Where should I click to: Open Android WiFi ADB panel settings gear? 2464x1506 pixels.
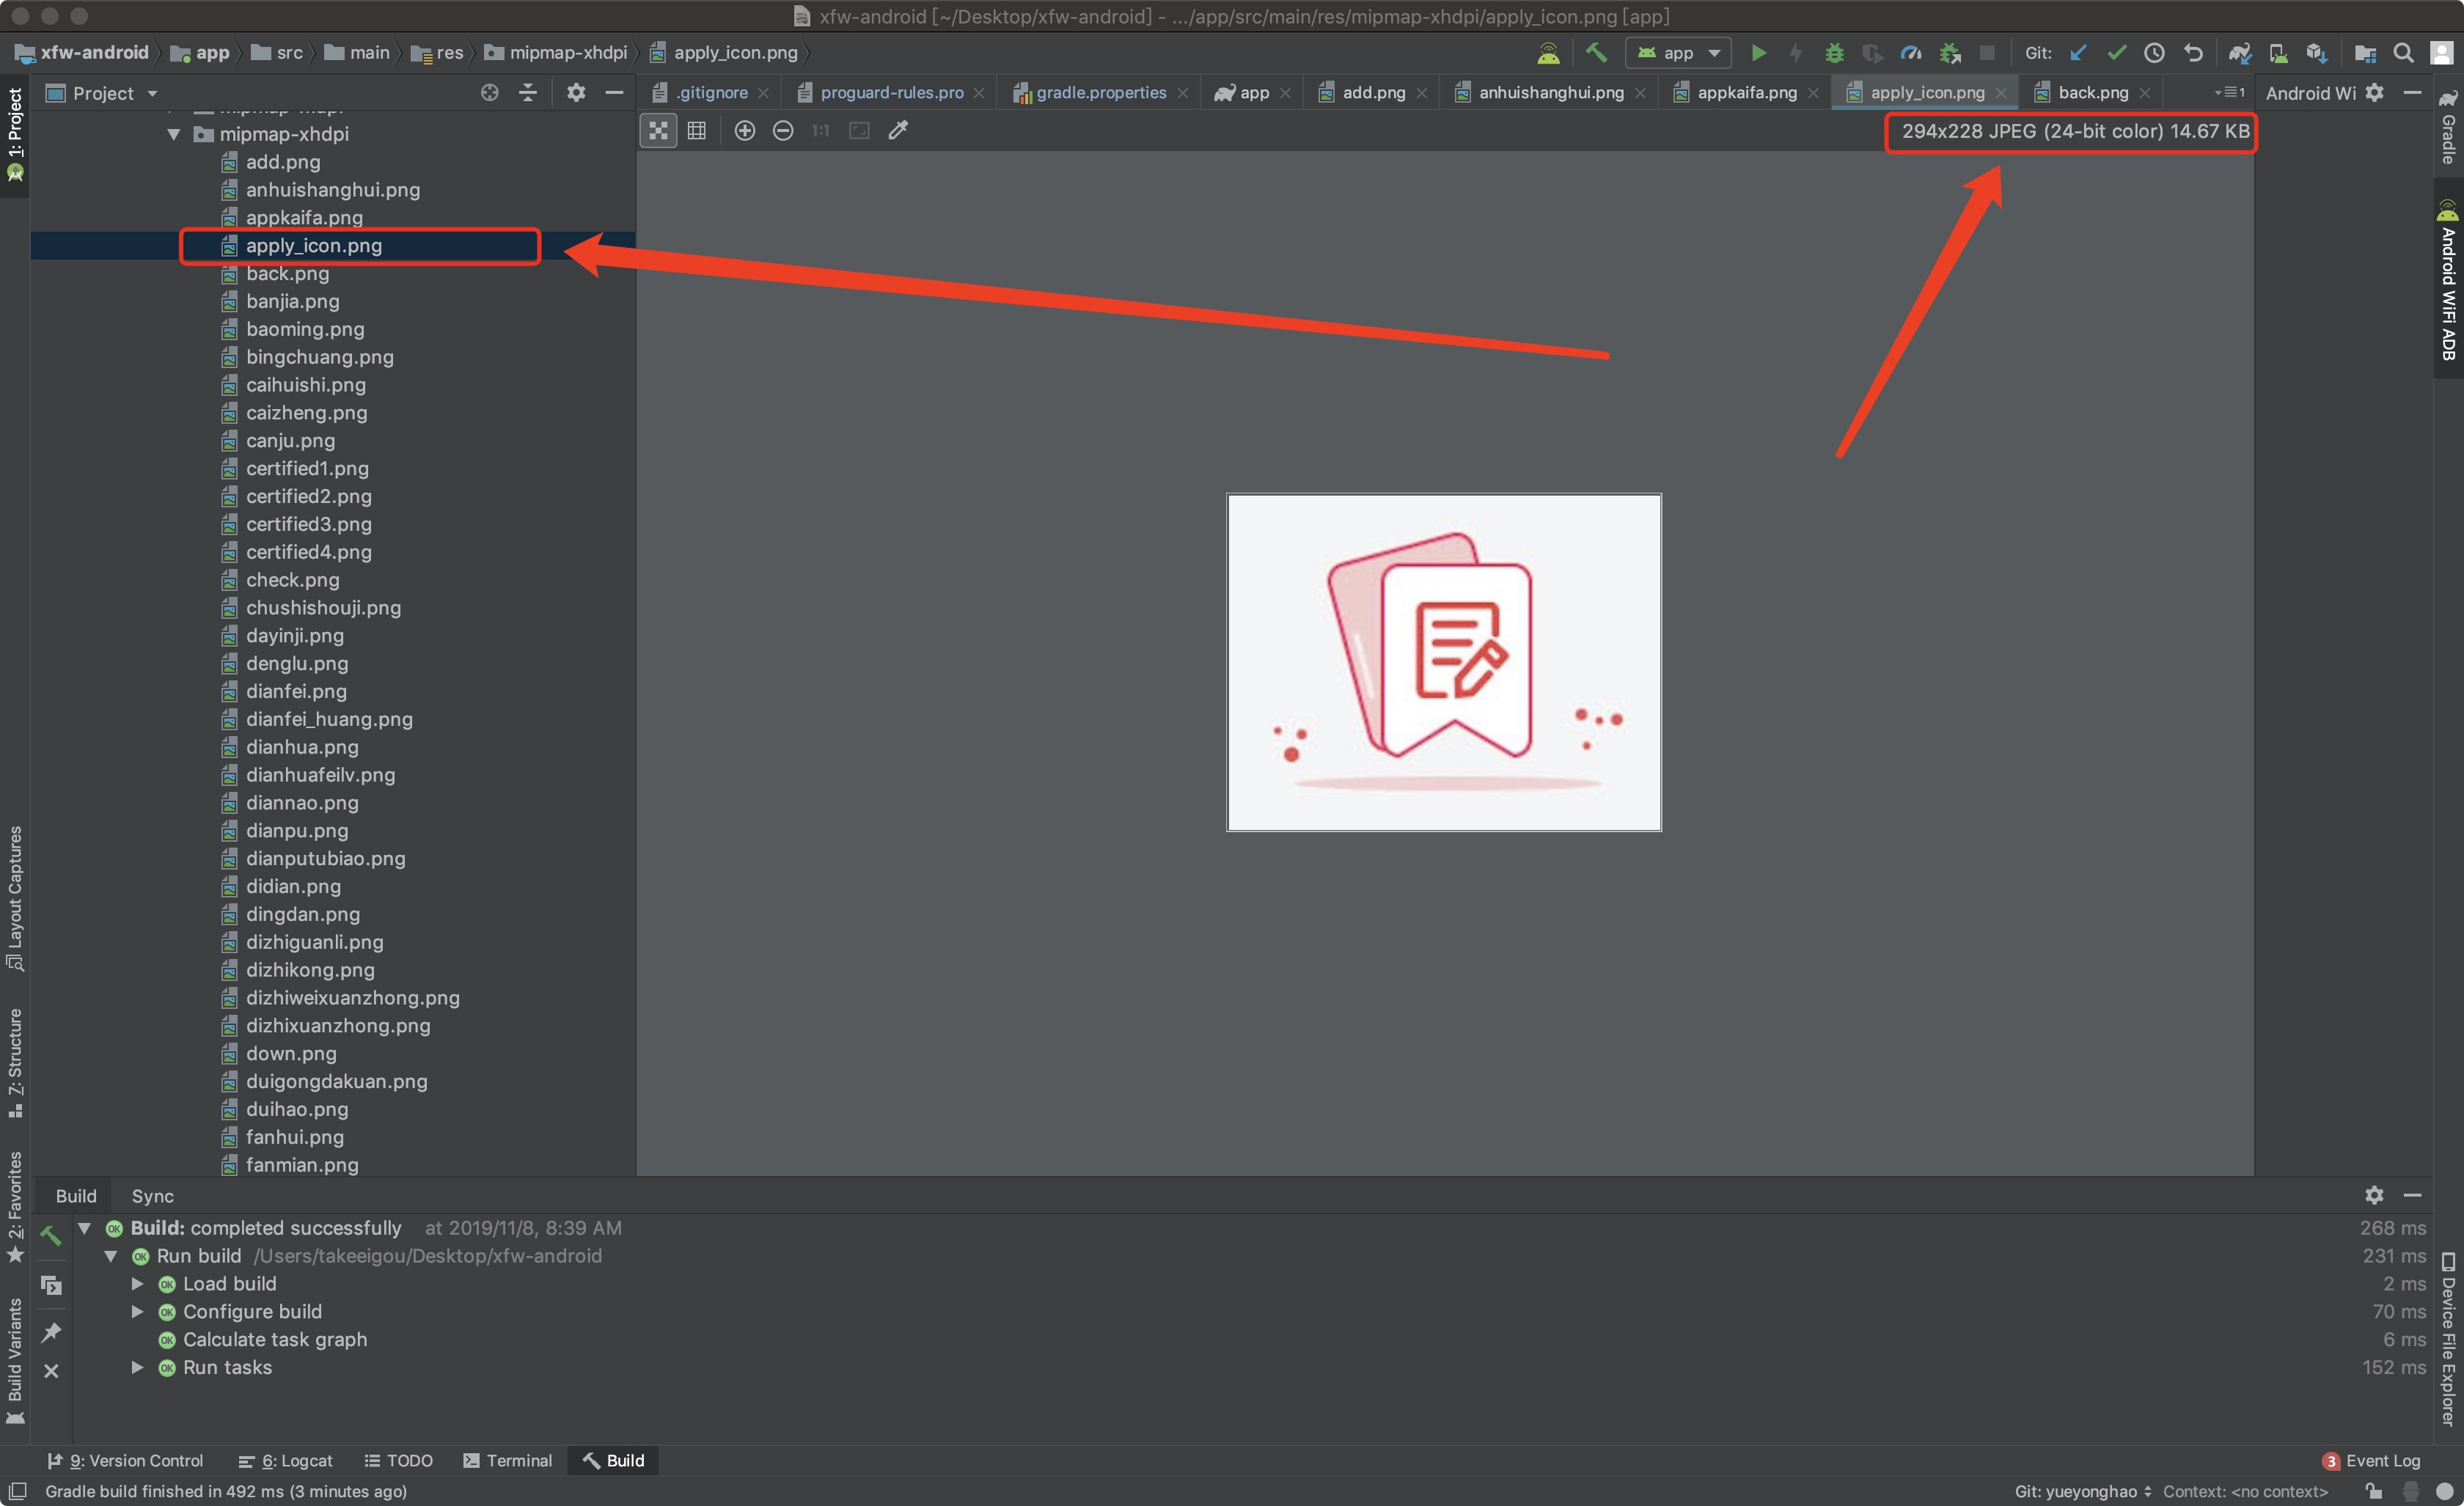tap(2375, 93)
